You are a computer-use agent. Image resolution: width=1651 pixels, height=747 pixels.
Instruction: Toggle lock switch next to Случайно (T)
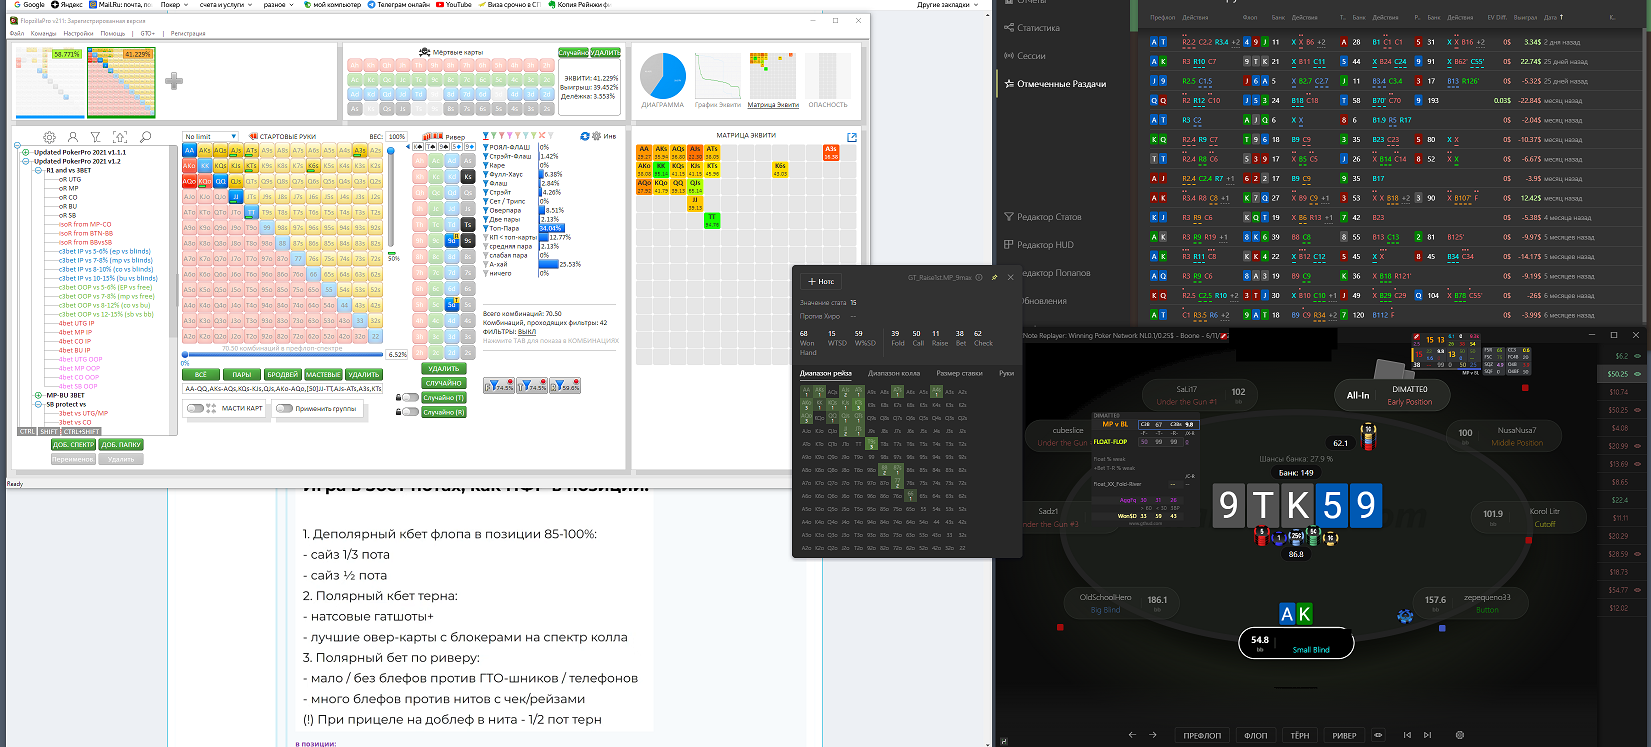coord(409,397)
